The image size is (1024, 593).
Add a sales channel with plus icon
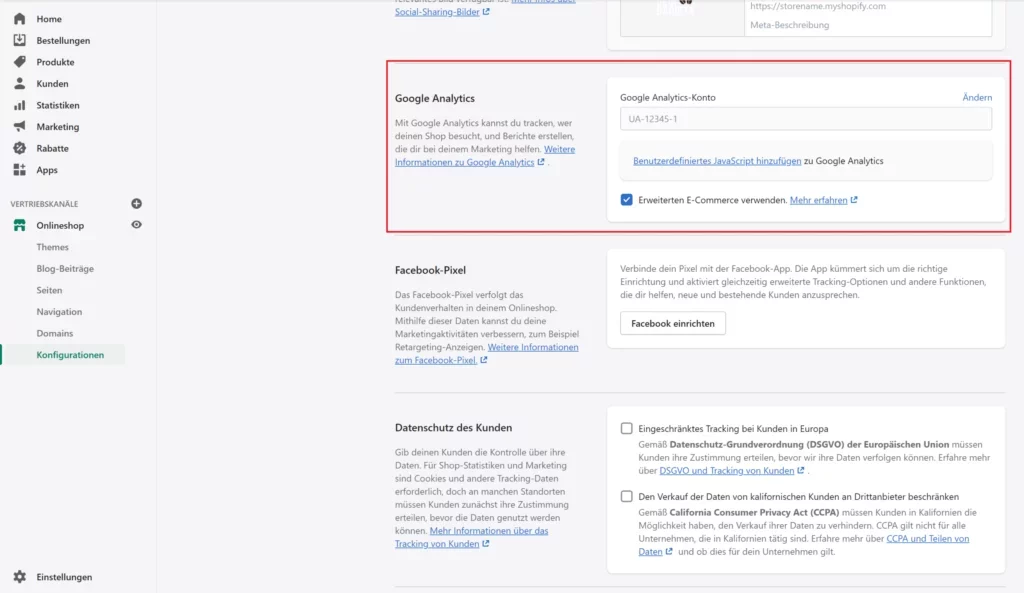click(136, 204)
